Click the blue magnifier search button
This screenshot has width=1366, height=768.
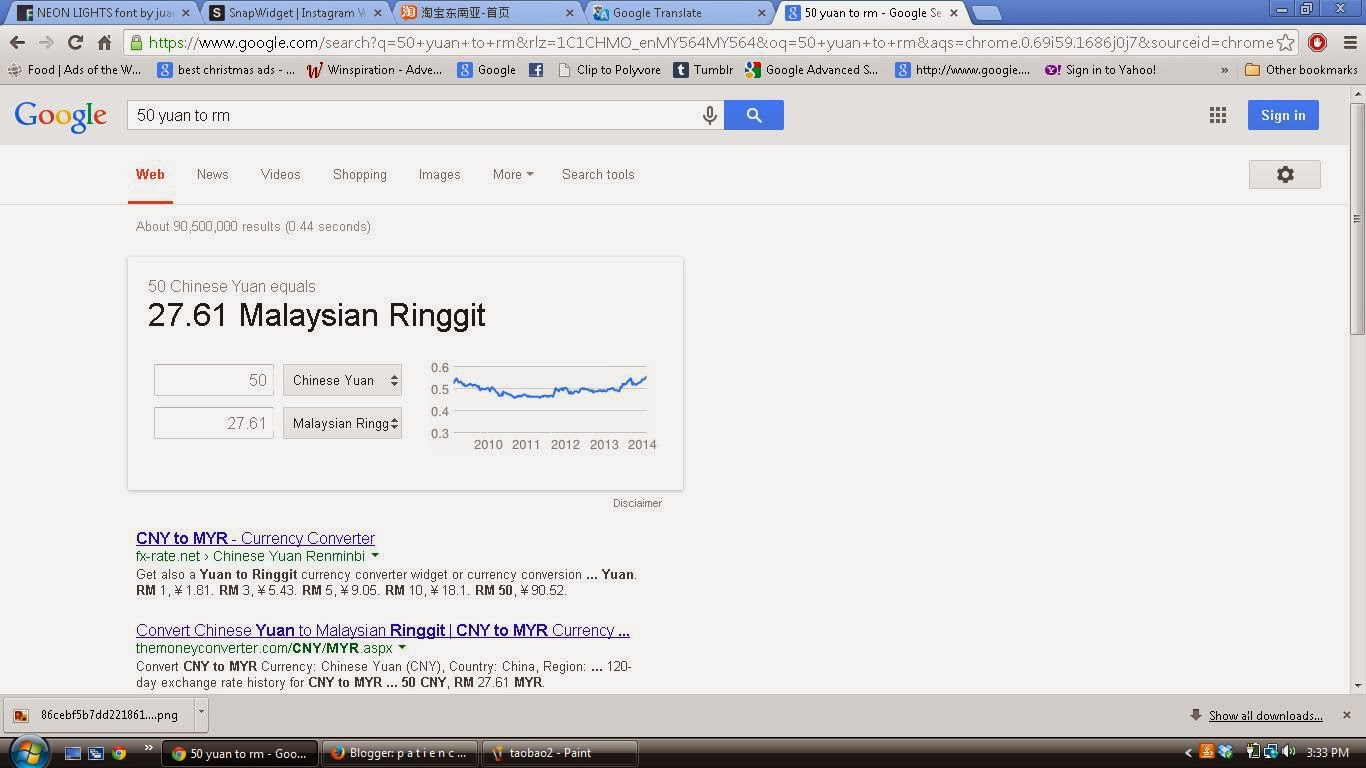point(754,115)
